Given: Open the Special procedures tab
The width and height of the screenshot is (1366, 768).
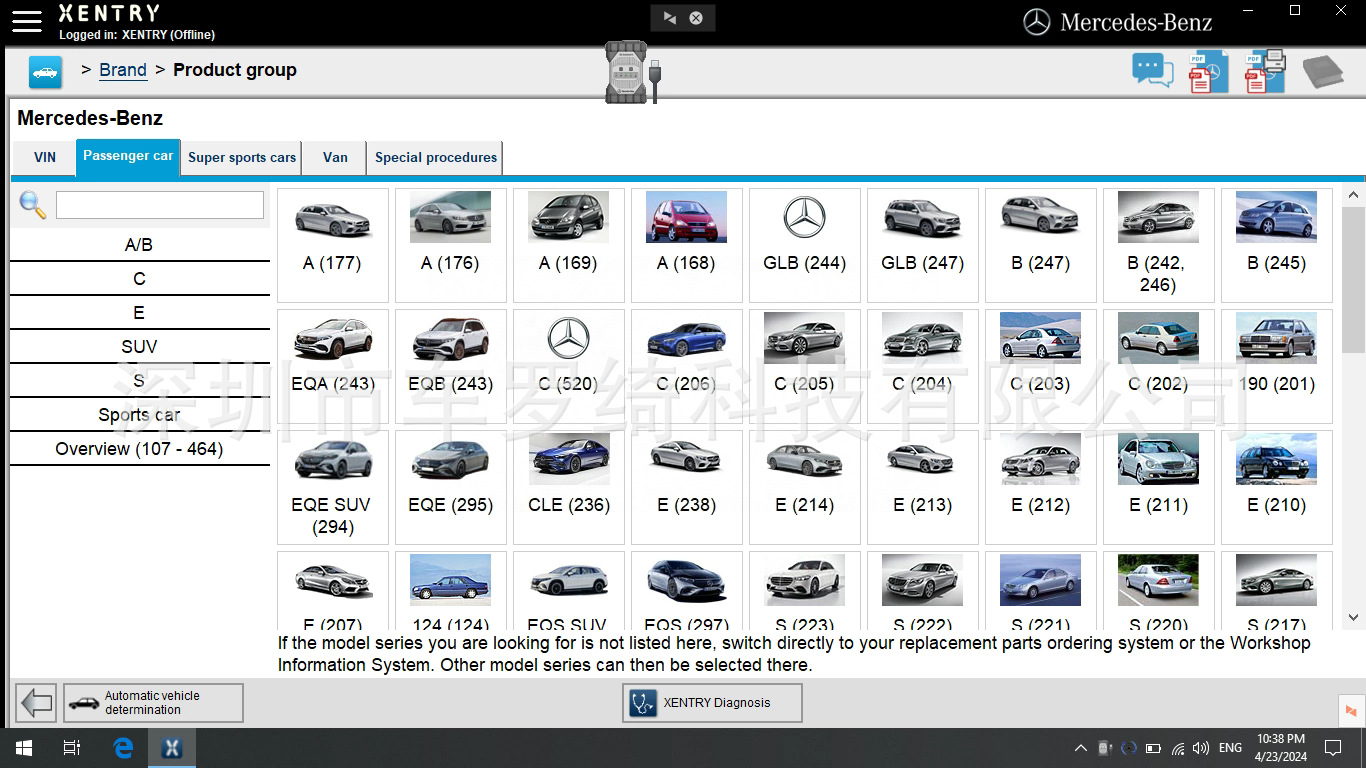Looking at the screenshot, I should (435, 157).
